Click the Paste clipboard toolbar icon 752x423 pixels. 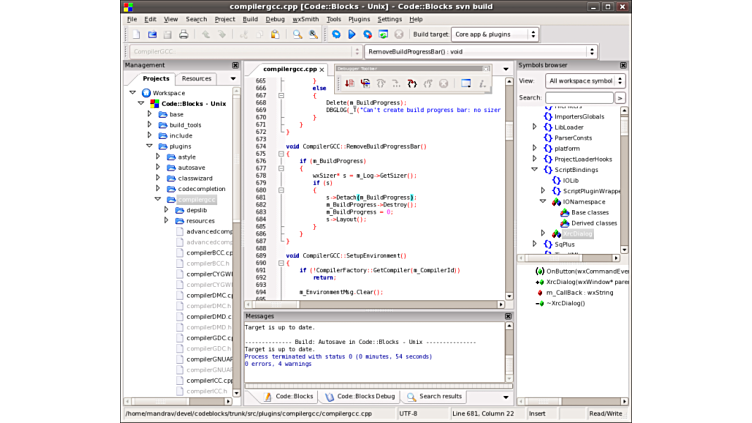(275, 34)
